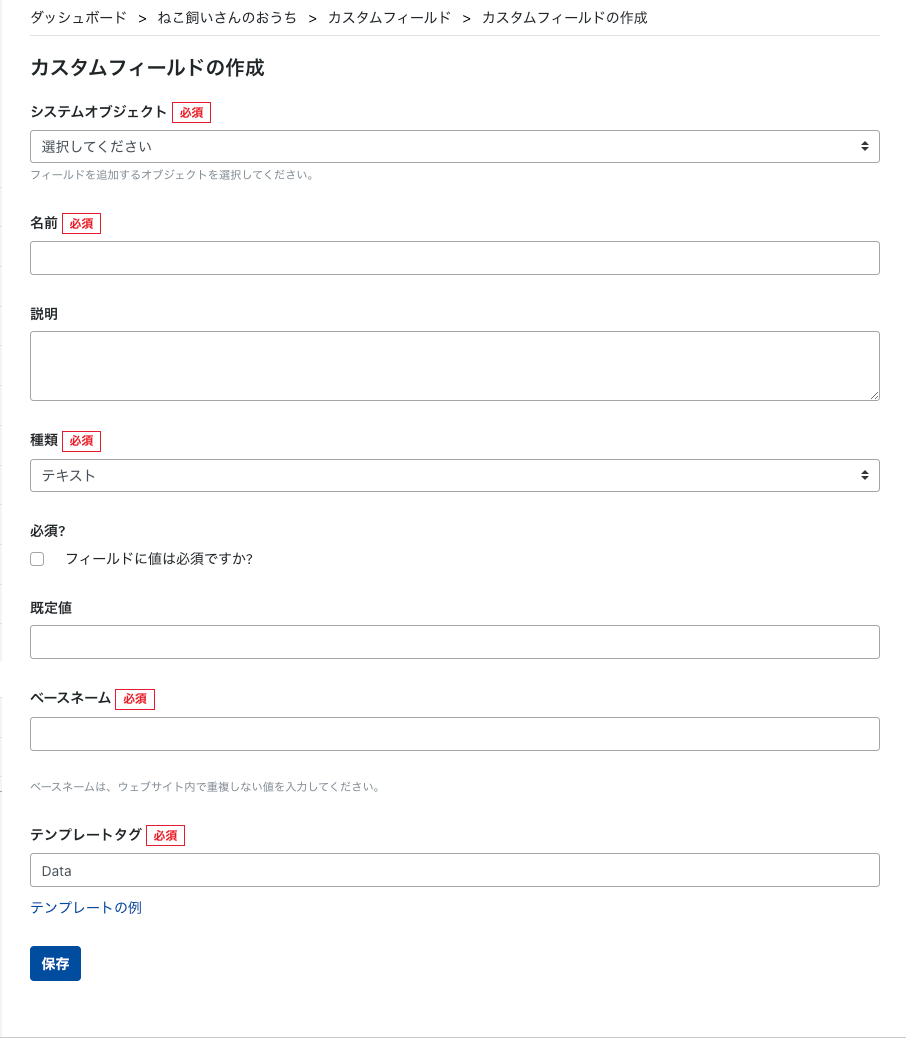This screenshot has height=1041, width=906.
Task: Focus the 名前 text input box
Action: pyautogui.click(x=454, y=258)
